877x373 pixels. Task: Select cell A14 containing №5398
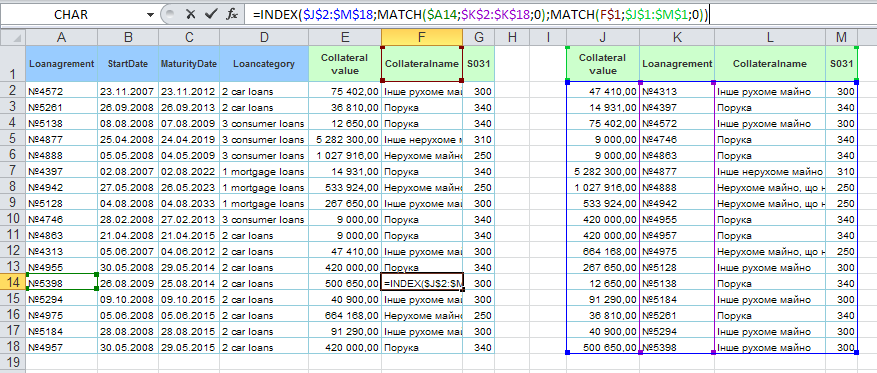[x=62, y=282]
